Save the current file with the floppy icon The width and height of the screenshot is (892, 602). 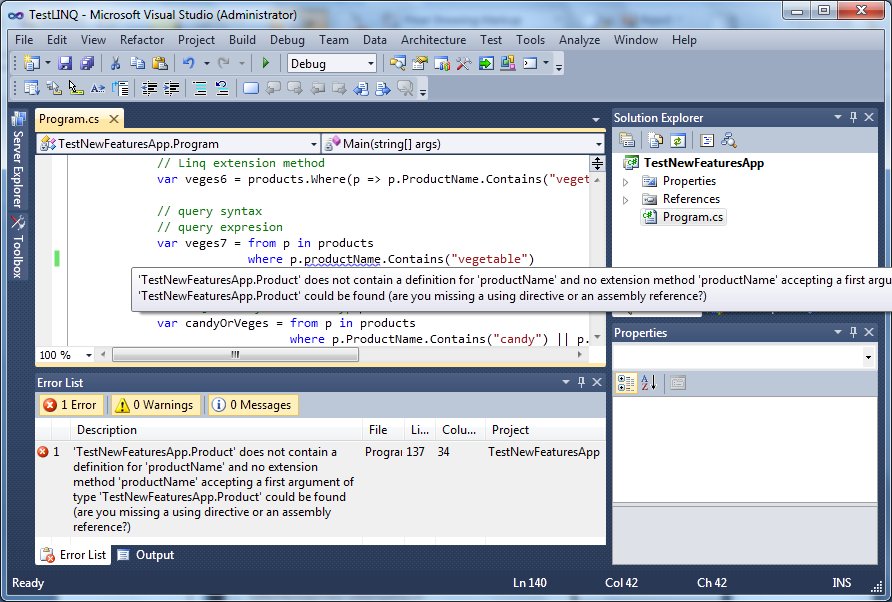point(65,63)
